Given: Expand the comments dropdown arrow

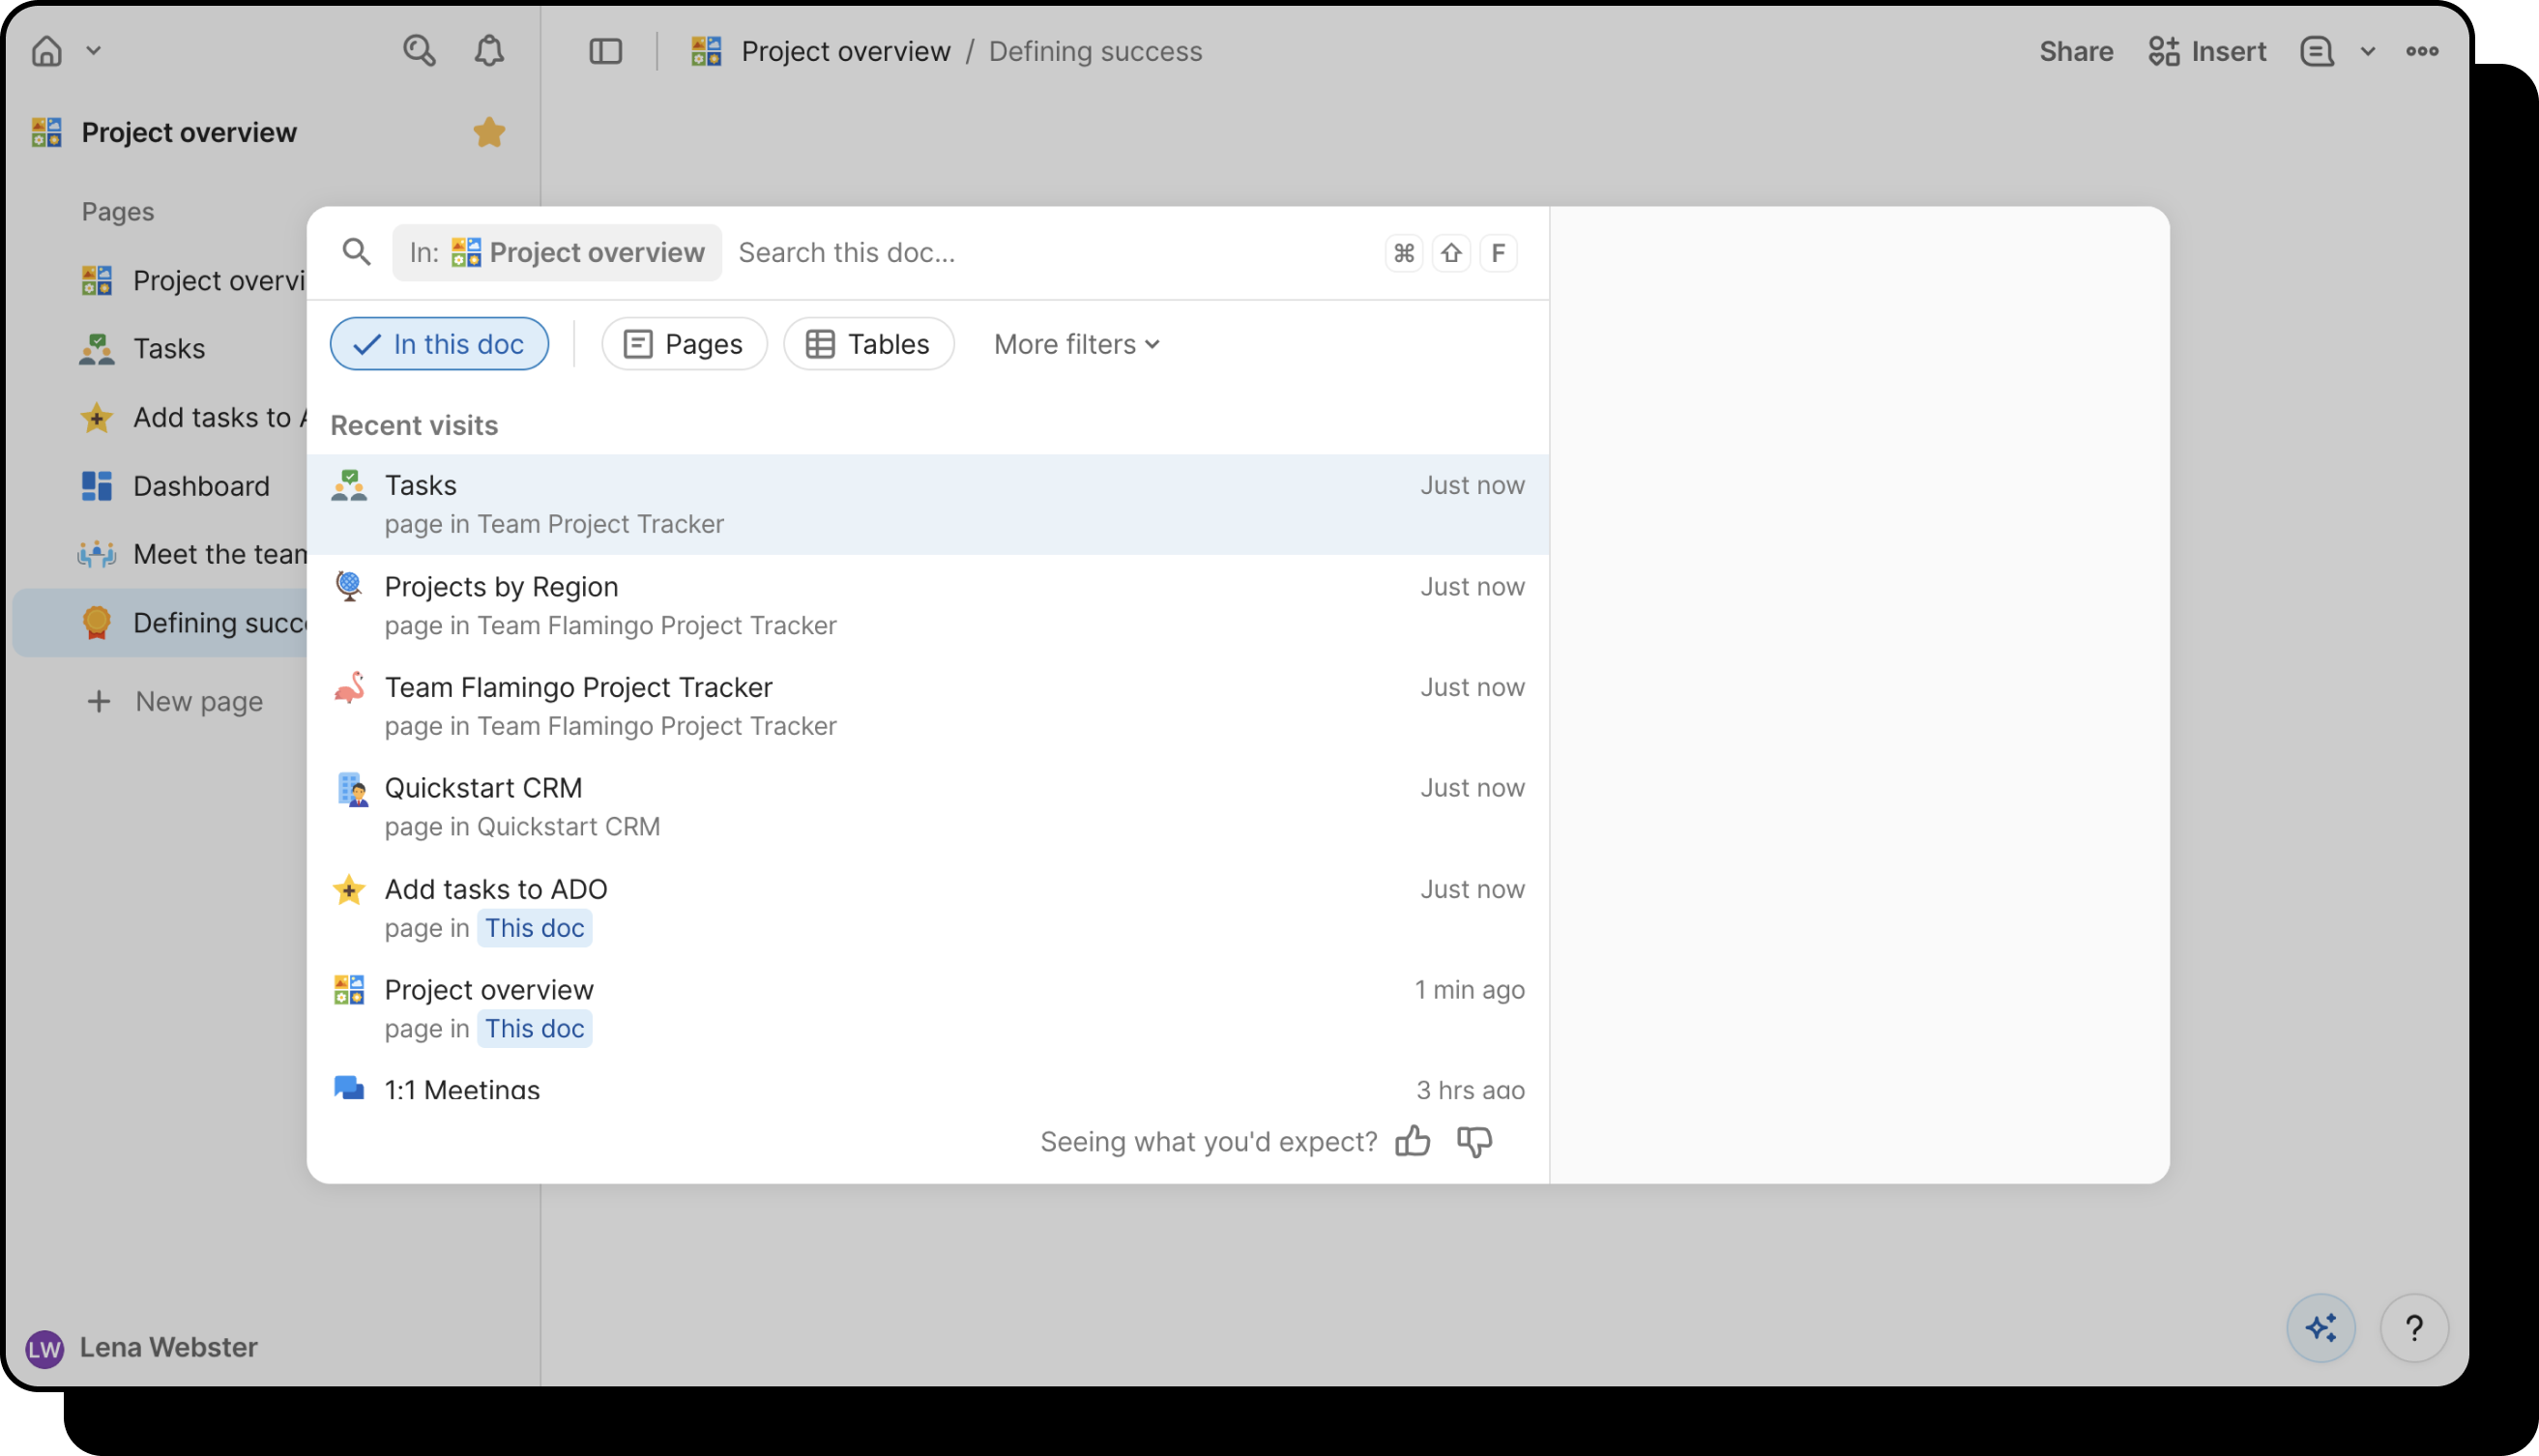Looking at the screenshot, I should [x=2367, y=51].
